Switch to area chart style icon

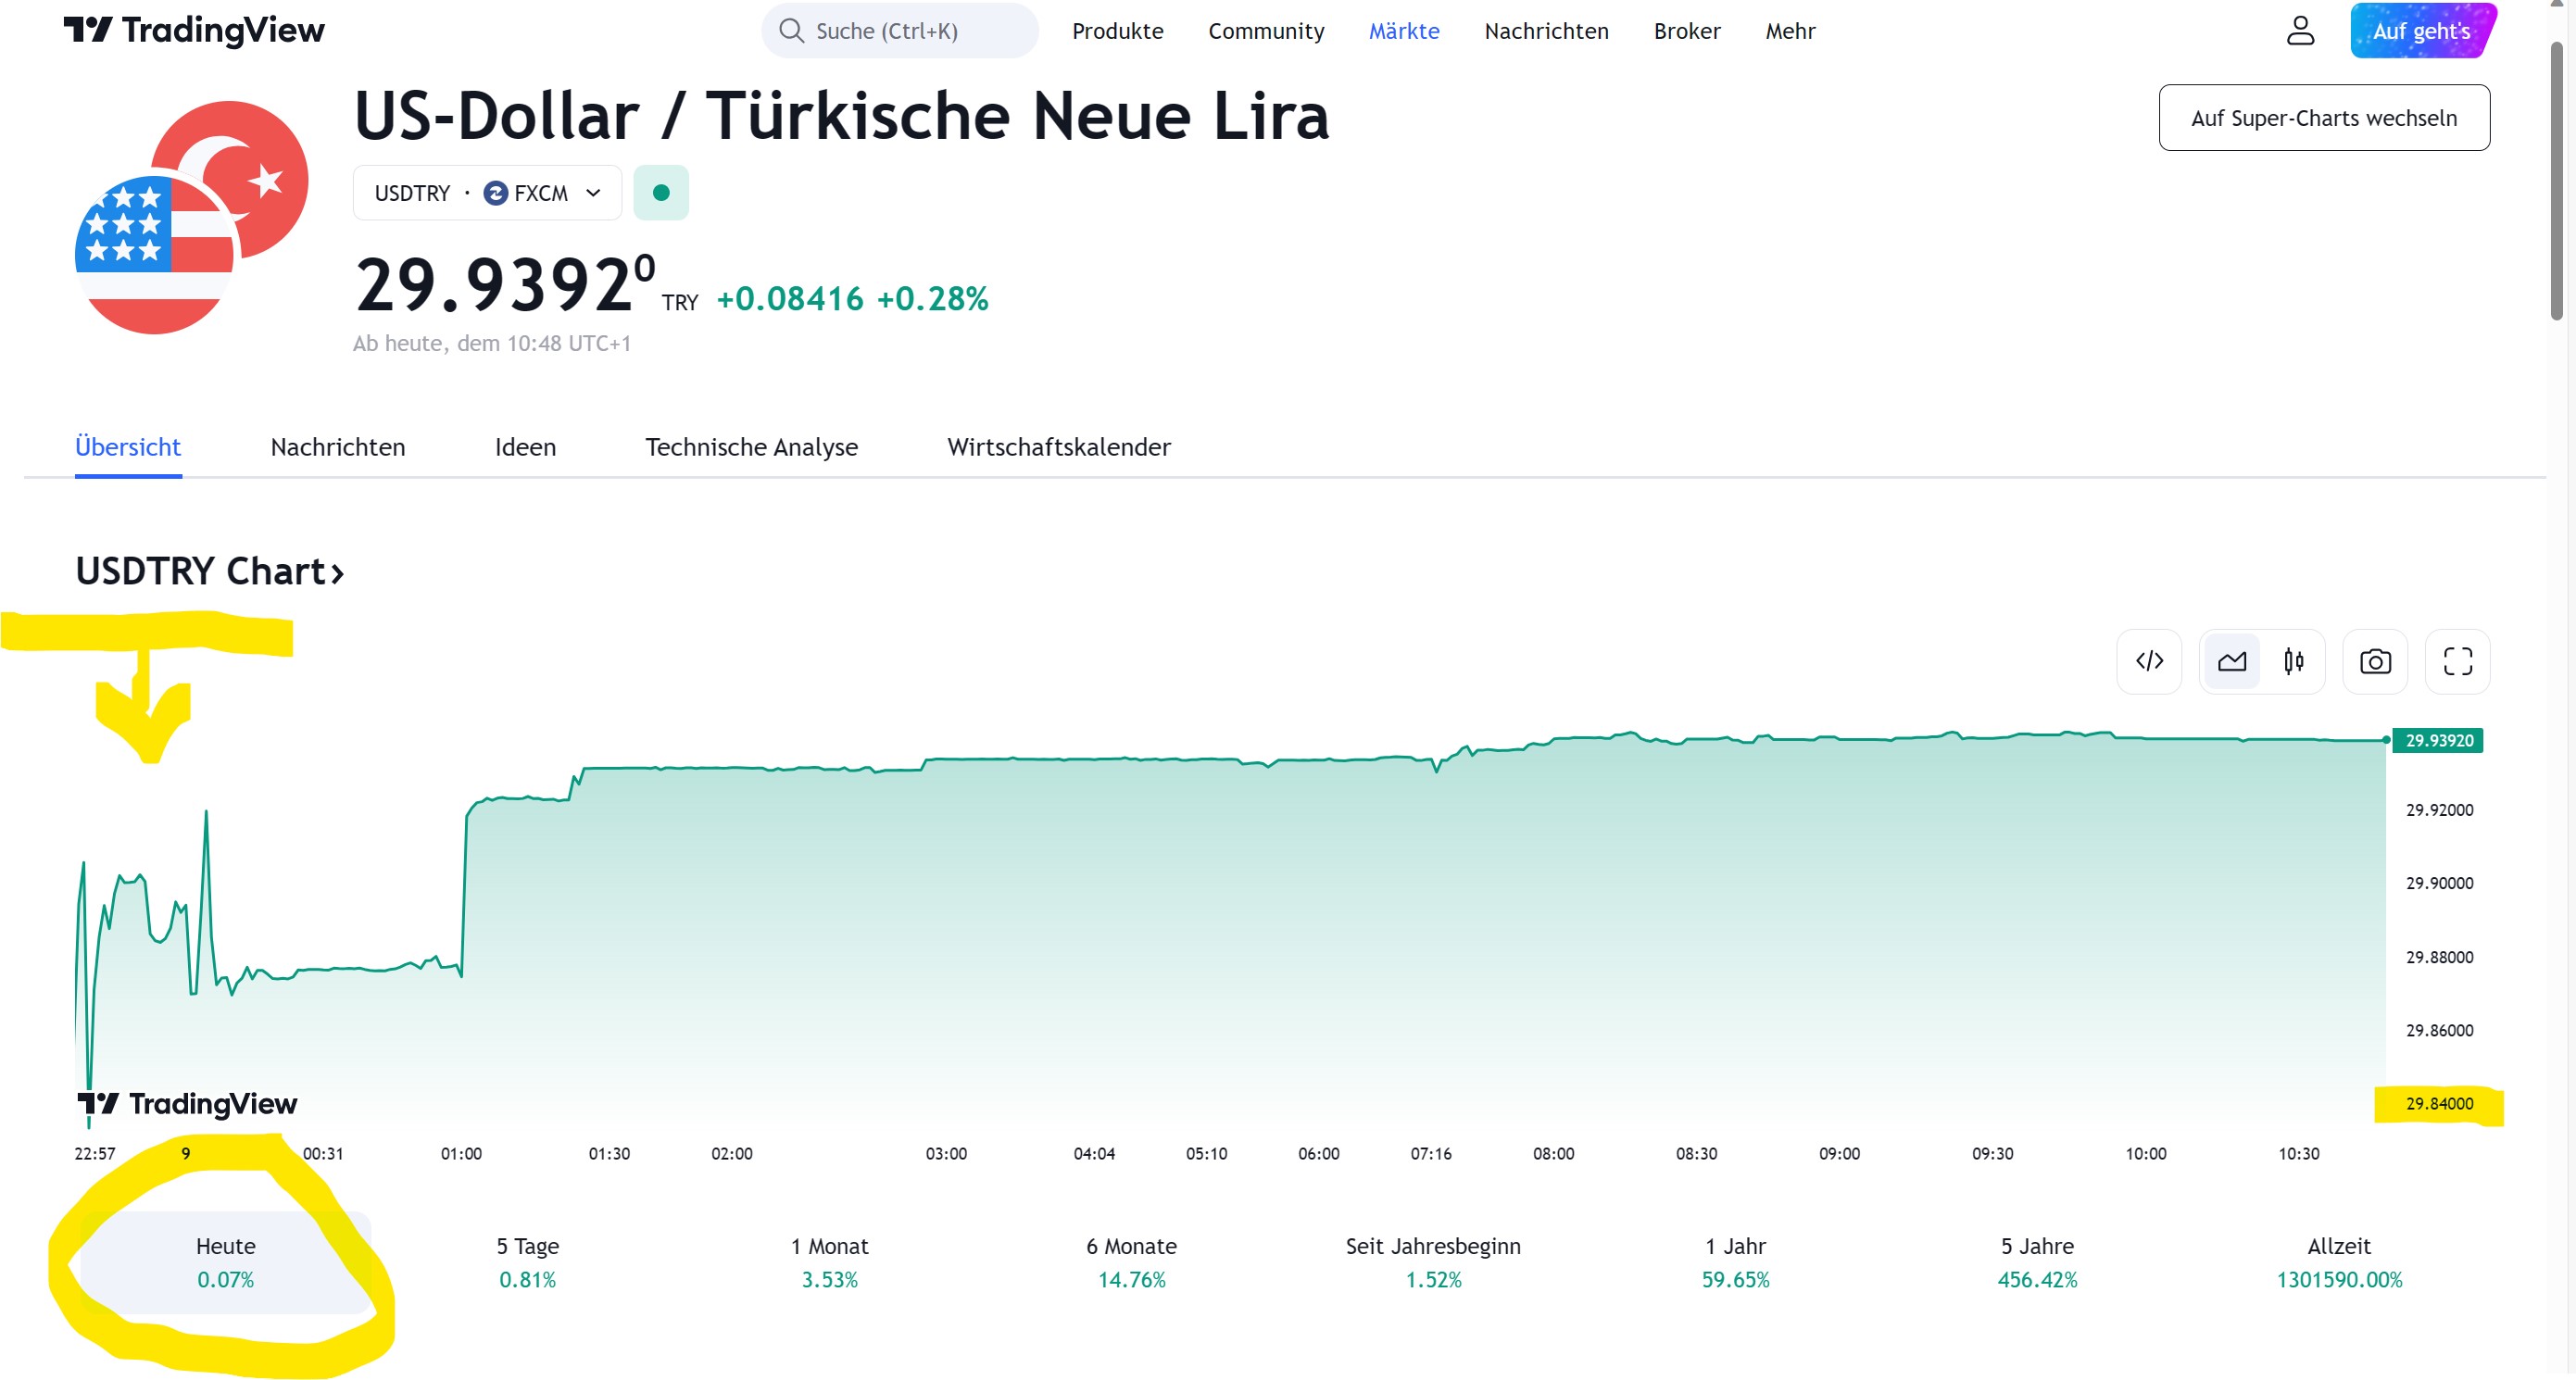(2231, 661)
